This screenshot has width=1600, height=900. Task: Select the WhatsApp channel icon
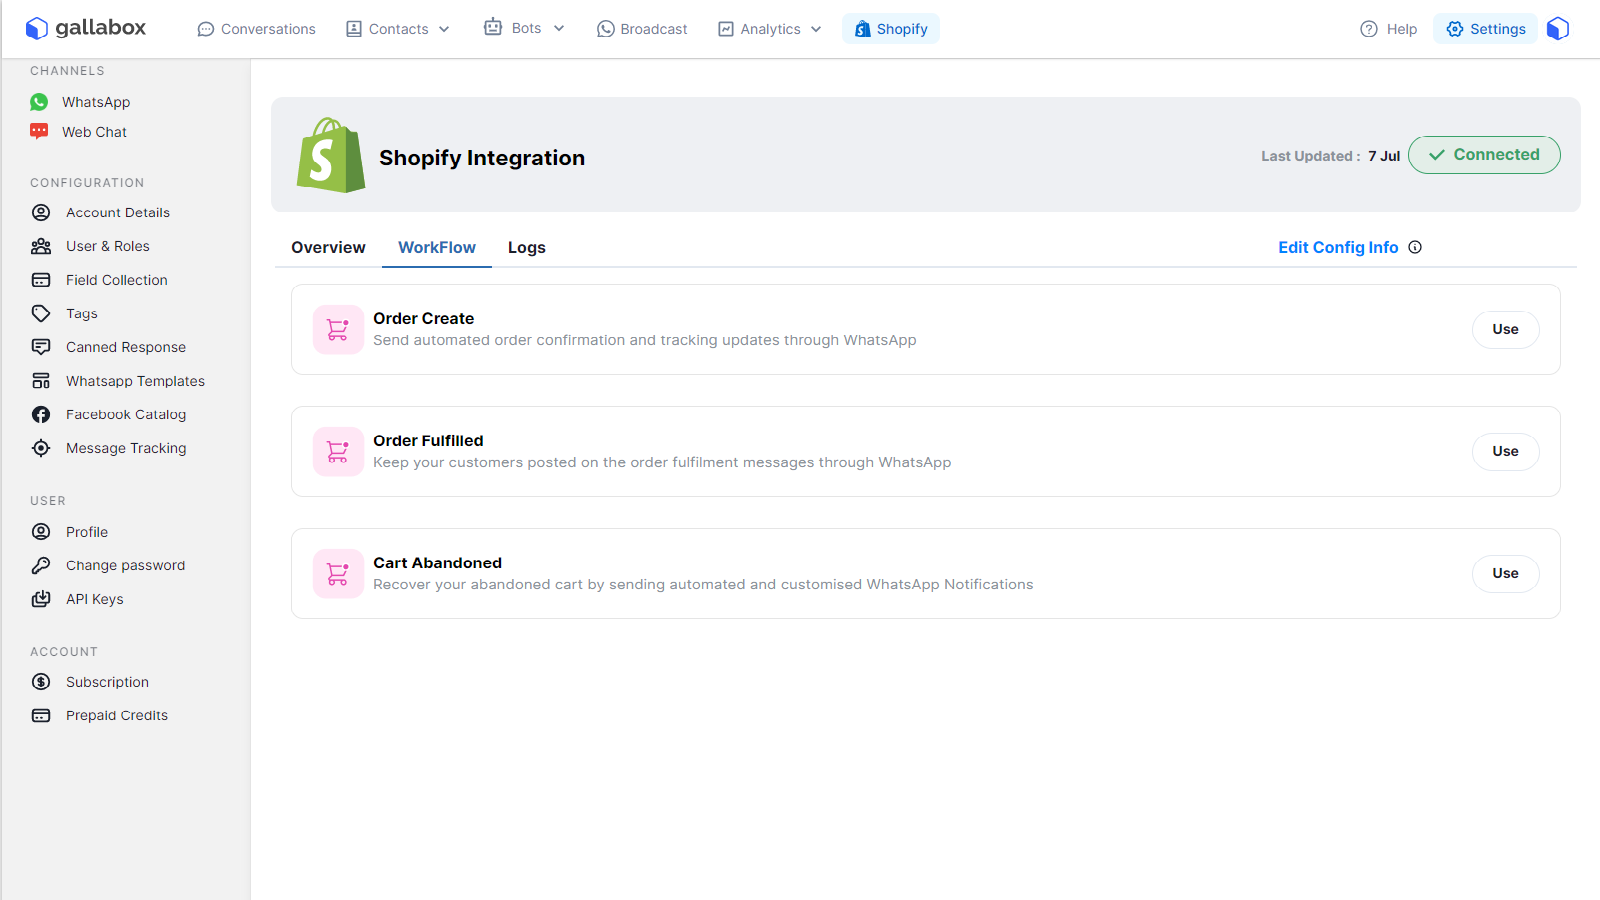[39, 102]
